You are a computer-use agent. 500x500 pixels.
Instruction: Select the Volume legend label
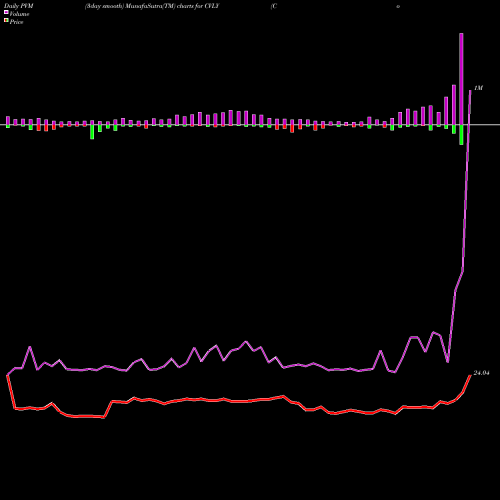pos(19,14)
